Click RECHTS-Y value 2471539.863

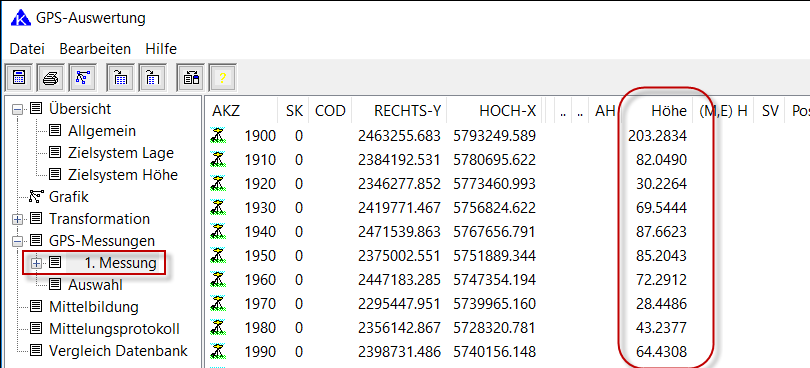tap(399, 232)
